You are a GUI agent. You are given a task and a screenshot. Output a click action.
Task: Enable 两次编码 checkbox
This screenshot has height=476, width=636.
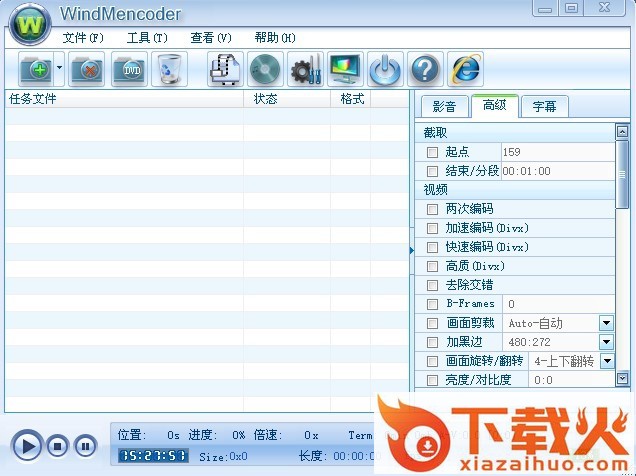432,209
